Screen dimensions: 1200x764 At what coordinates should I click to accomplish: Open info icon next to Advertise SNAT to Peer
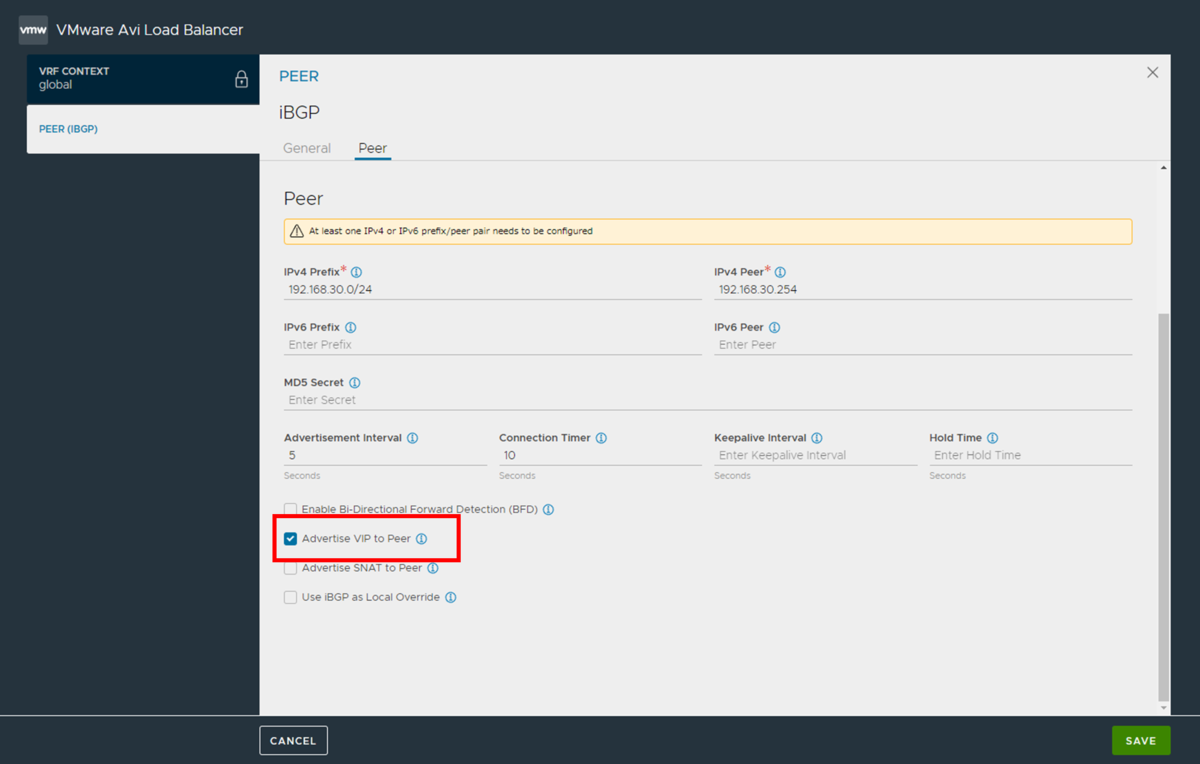[433, 568]
